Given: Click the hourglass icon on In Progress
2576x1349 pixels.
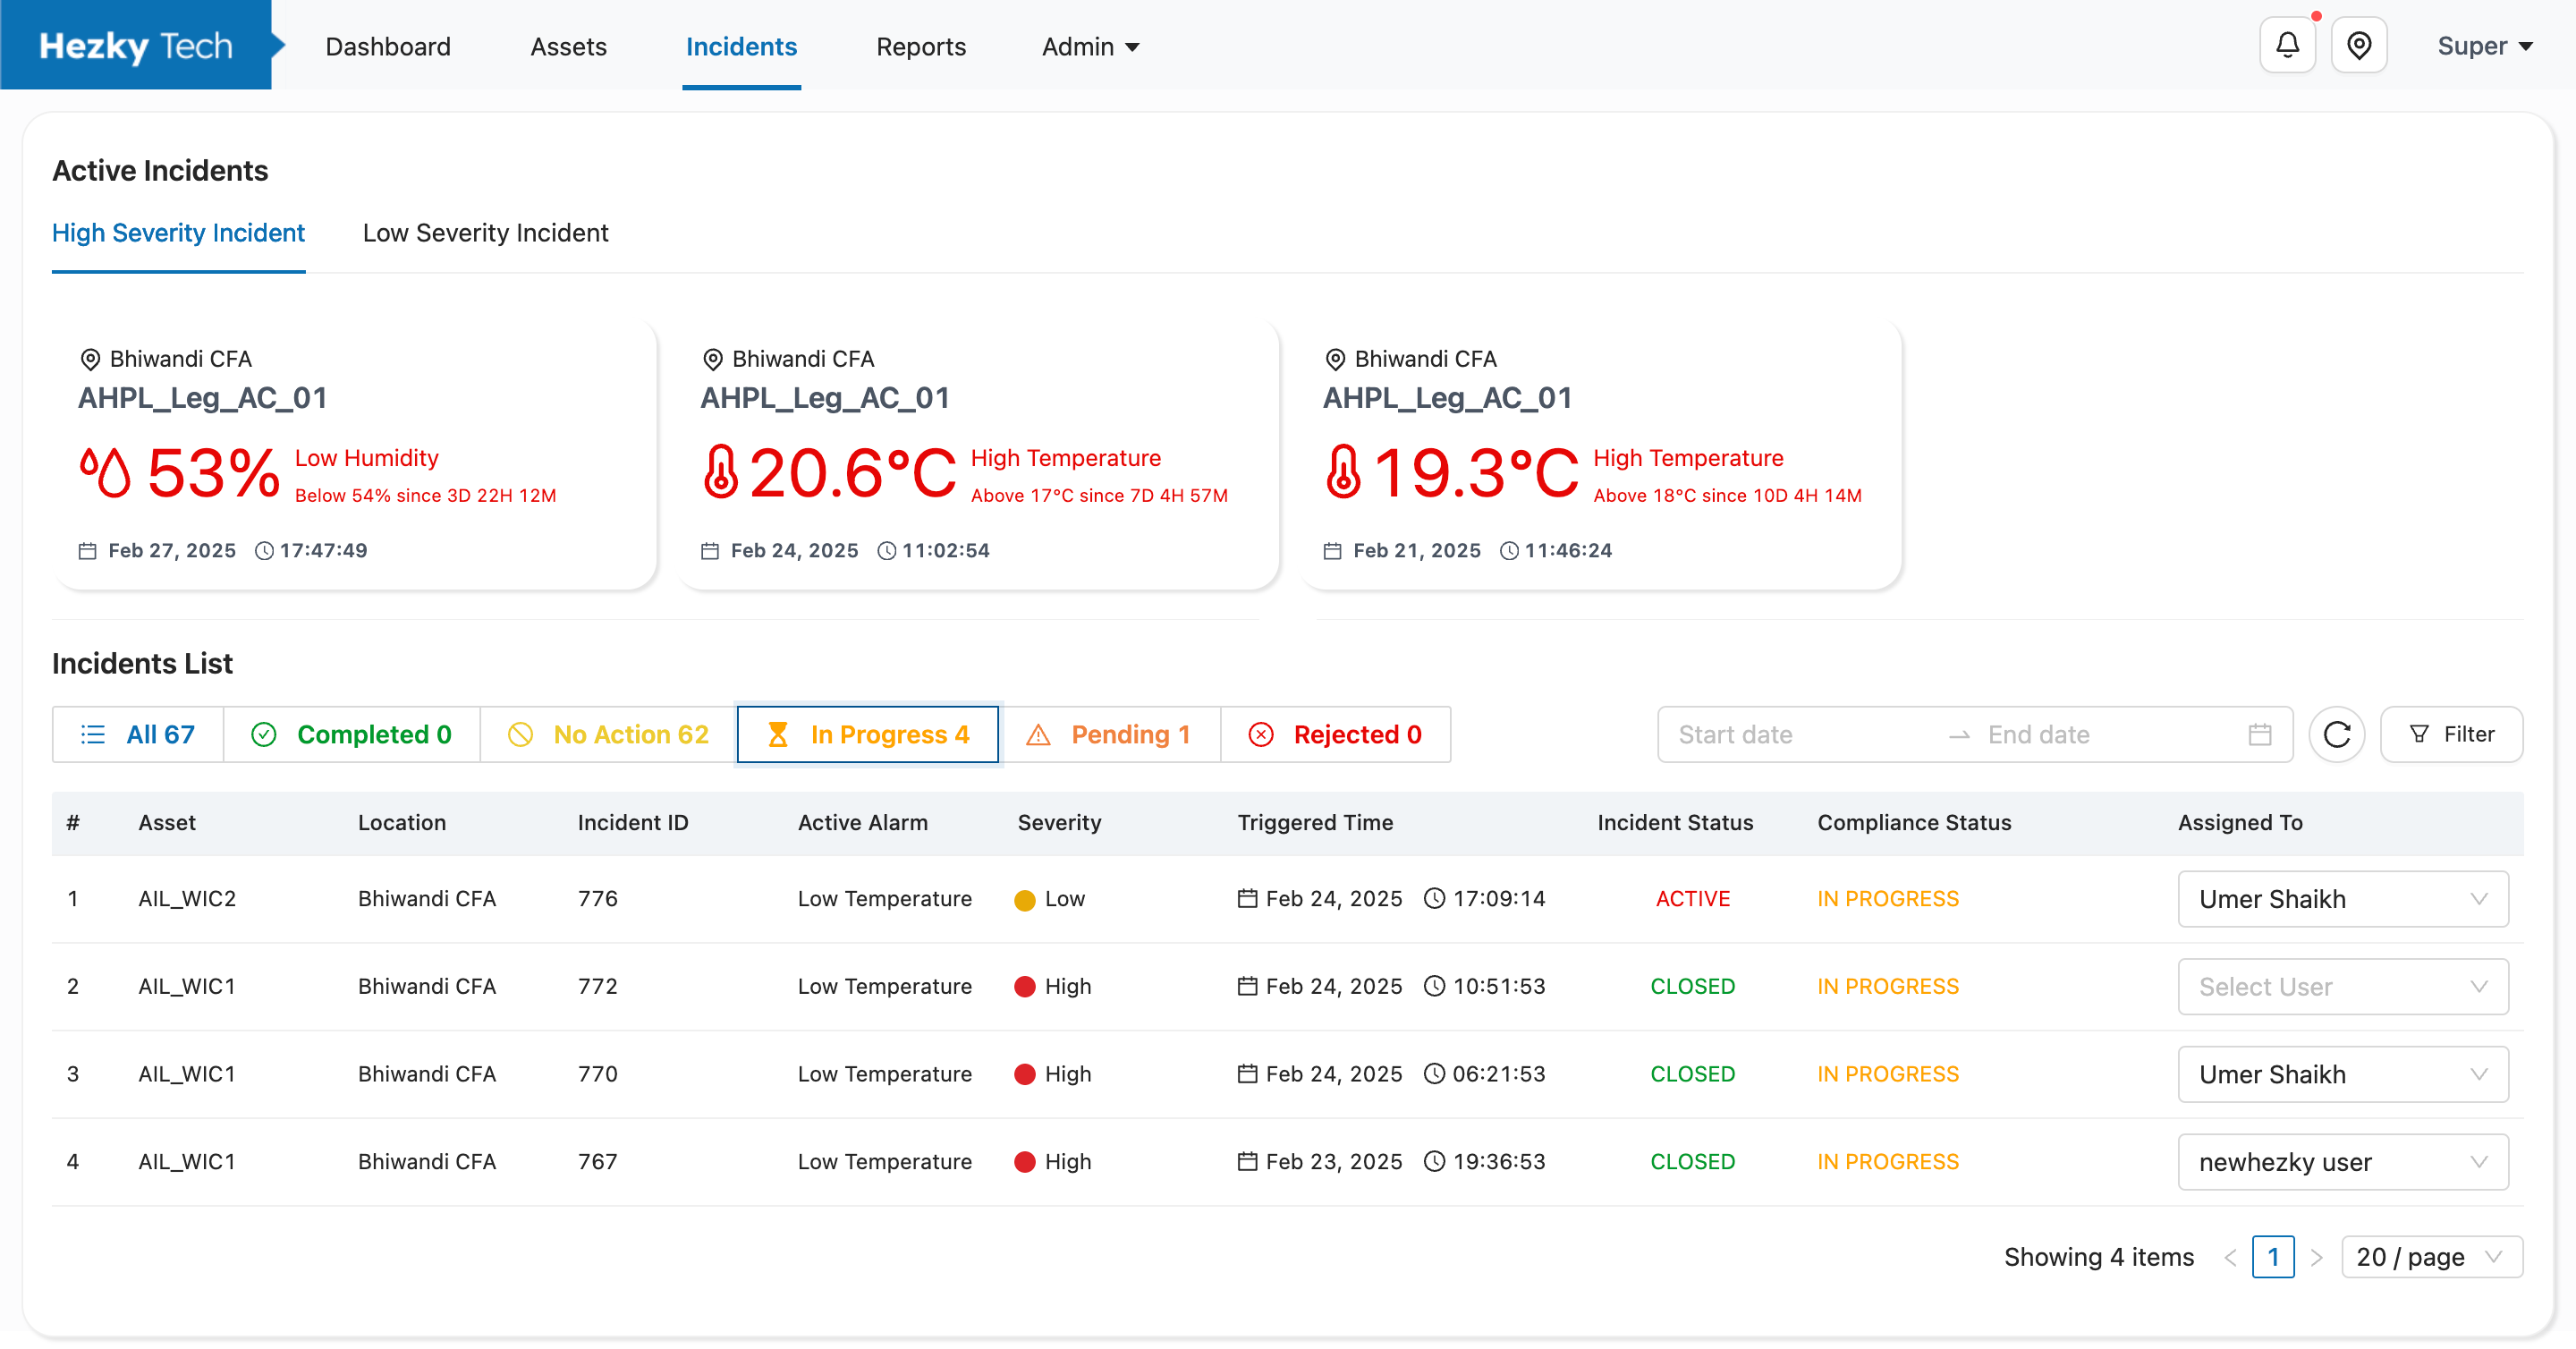Looking at the screenshot, I should (777, 734).
